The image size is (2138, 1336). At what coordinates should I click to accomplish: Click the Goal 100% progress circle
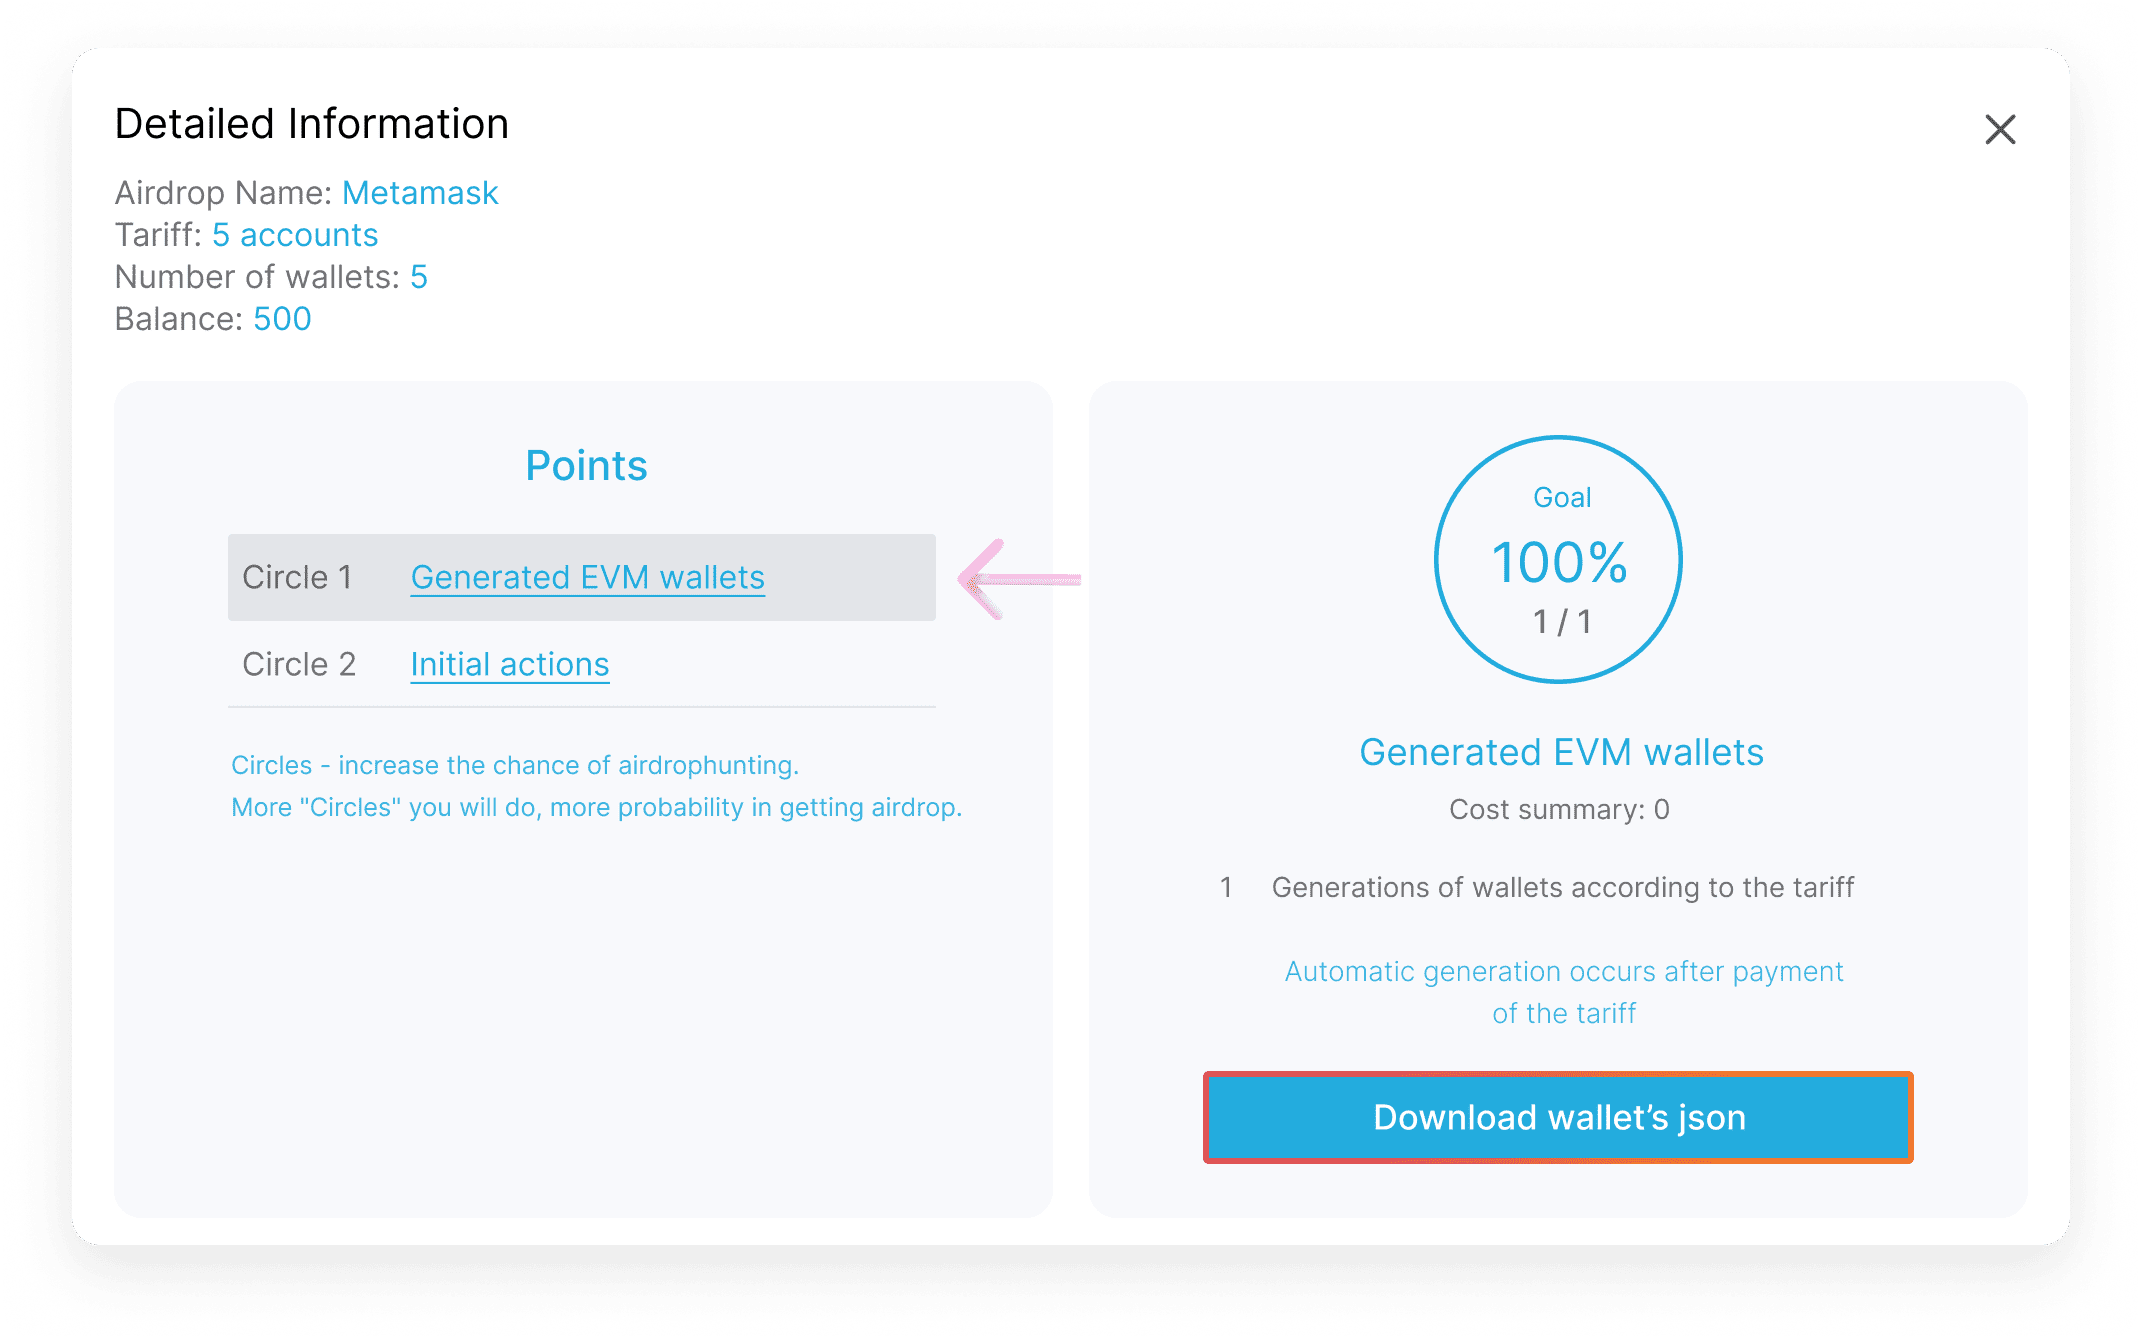(x=1558, y=560)
